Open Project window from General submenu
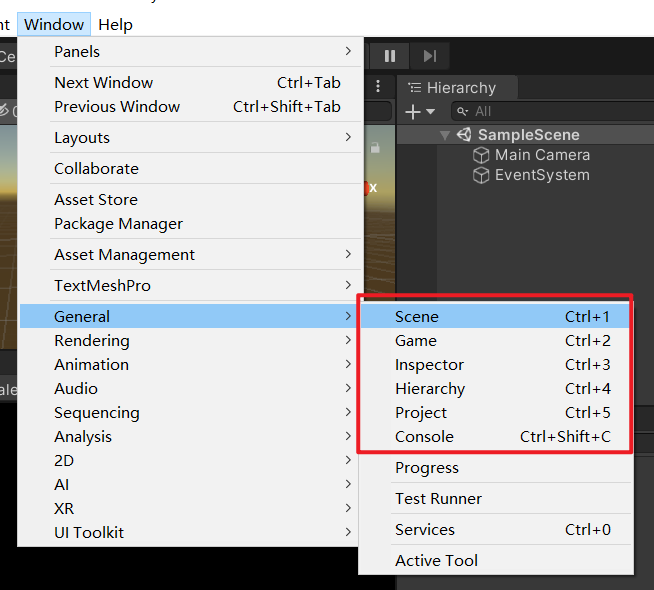This screenshot has height=590, width=654. (x=496, y=413)
